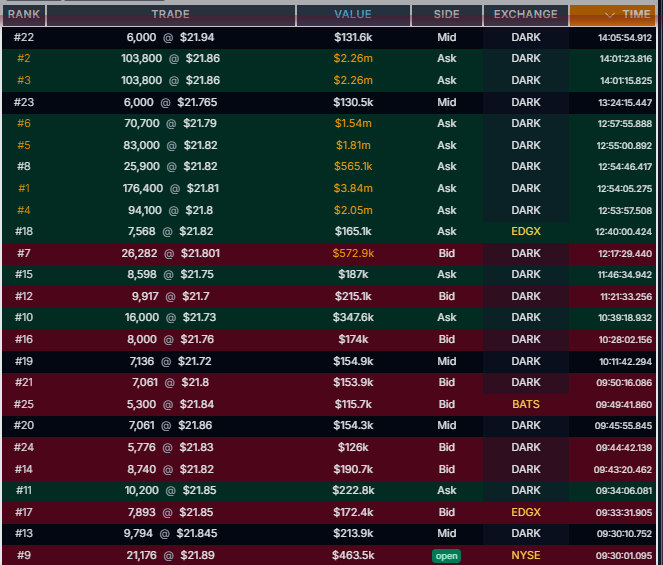The image size is (663, 565).
Task: Click time 12:54:46.417
Action: [x=625, y=167]
